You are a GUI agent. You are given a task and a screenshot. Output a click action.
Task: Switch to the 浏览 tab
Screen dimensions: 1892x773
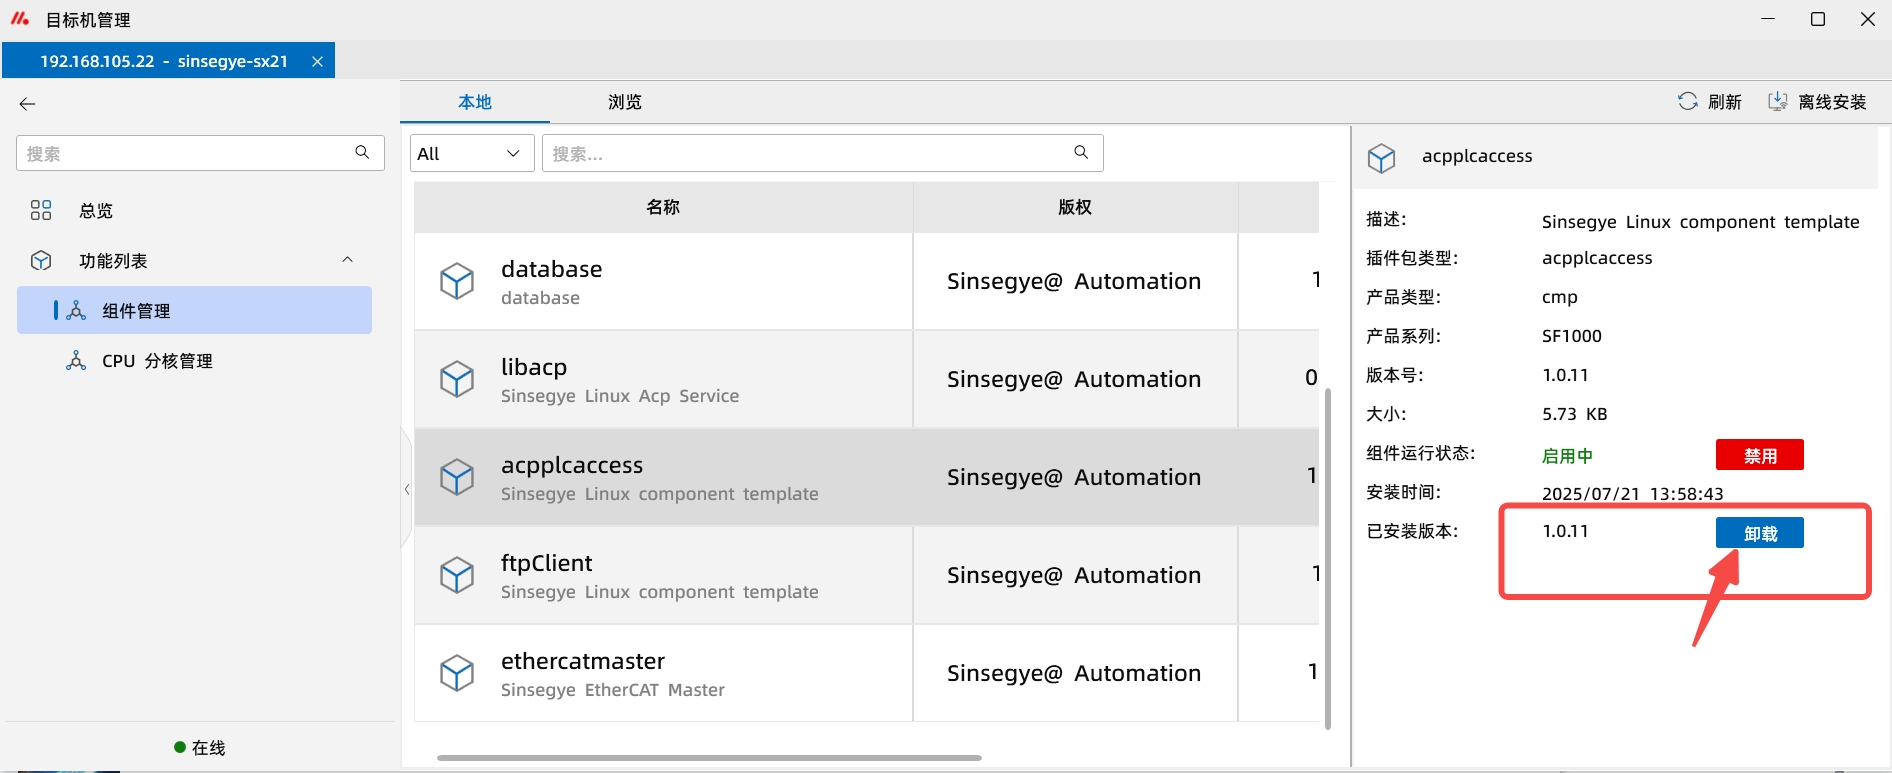(x=624, y=102)
